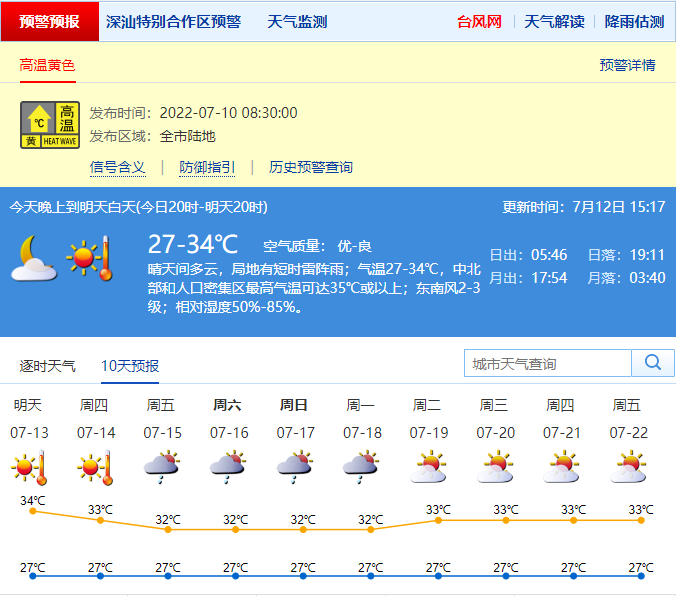Click the 07-16 date label
This screenshot has height=596, width=676.
(x=229, y=433)
